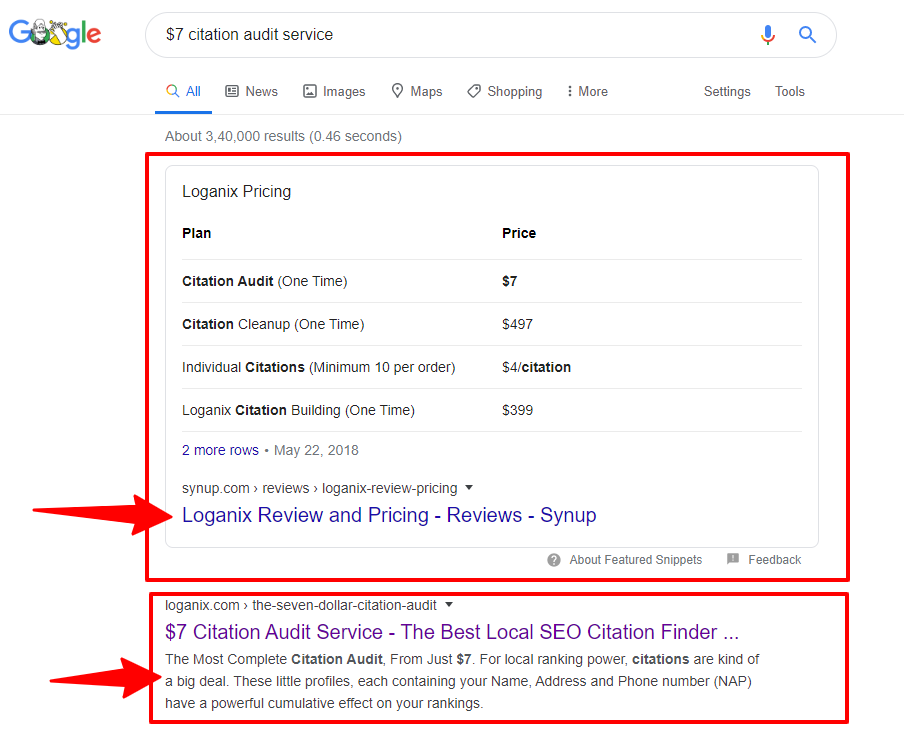Open search Tools
The image size is (904, 738).
tap(789, 91)
